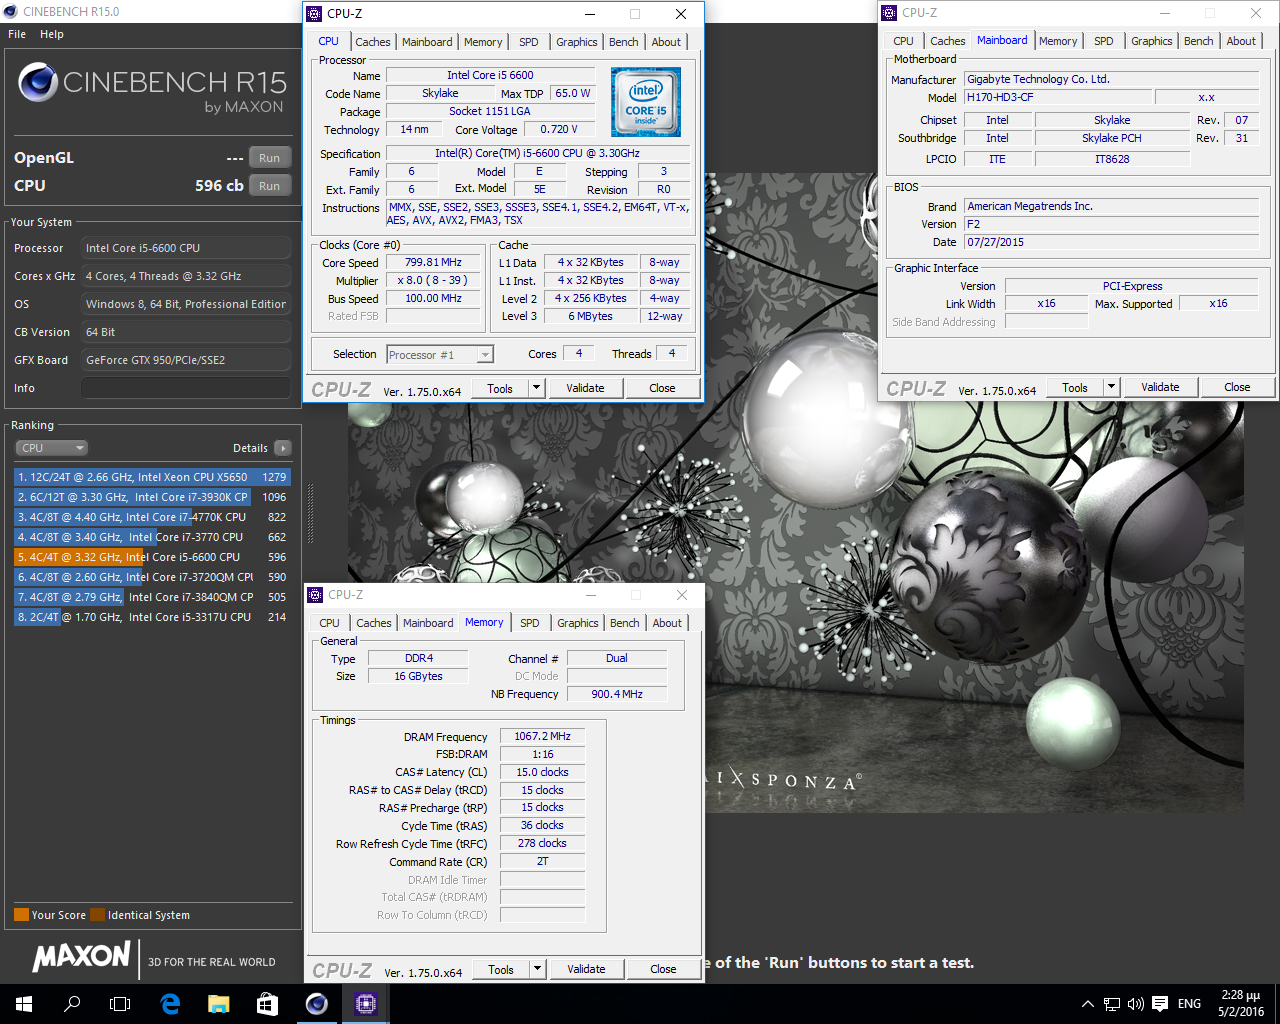Expand the Tools arrow in the Mainboard window
Screen dimensions: 1280x1024
[x=1111, y=387]
